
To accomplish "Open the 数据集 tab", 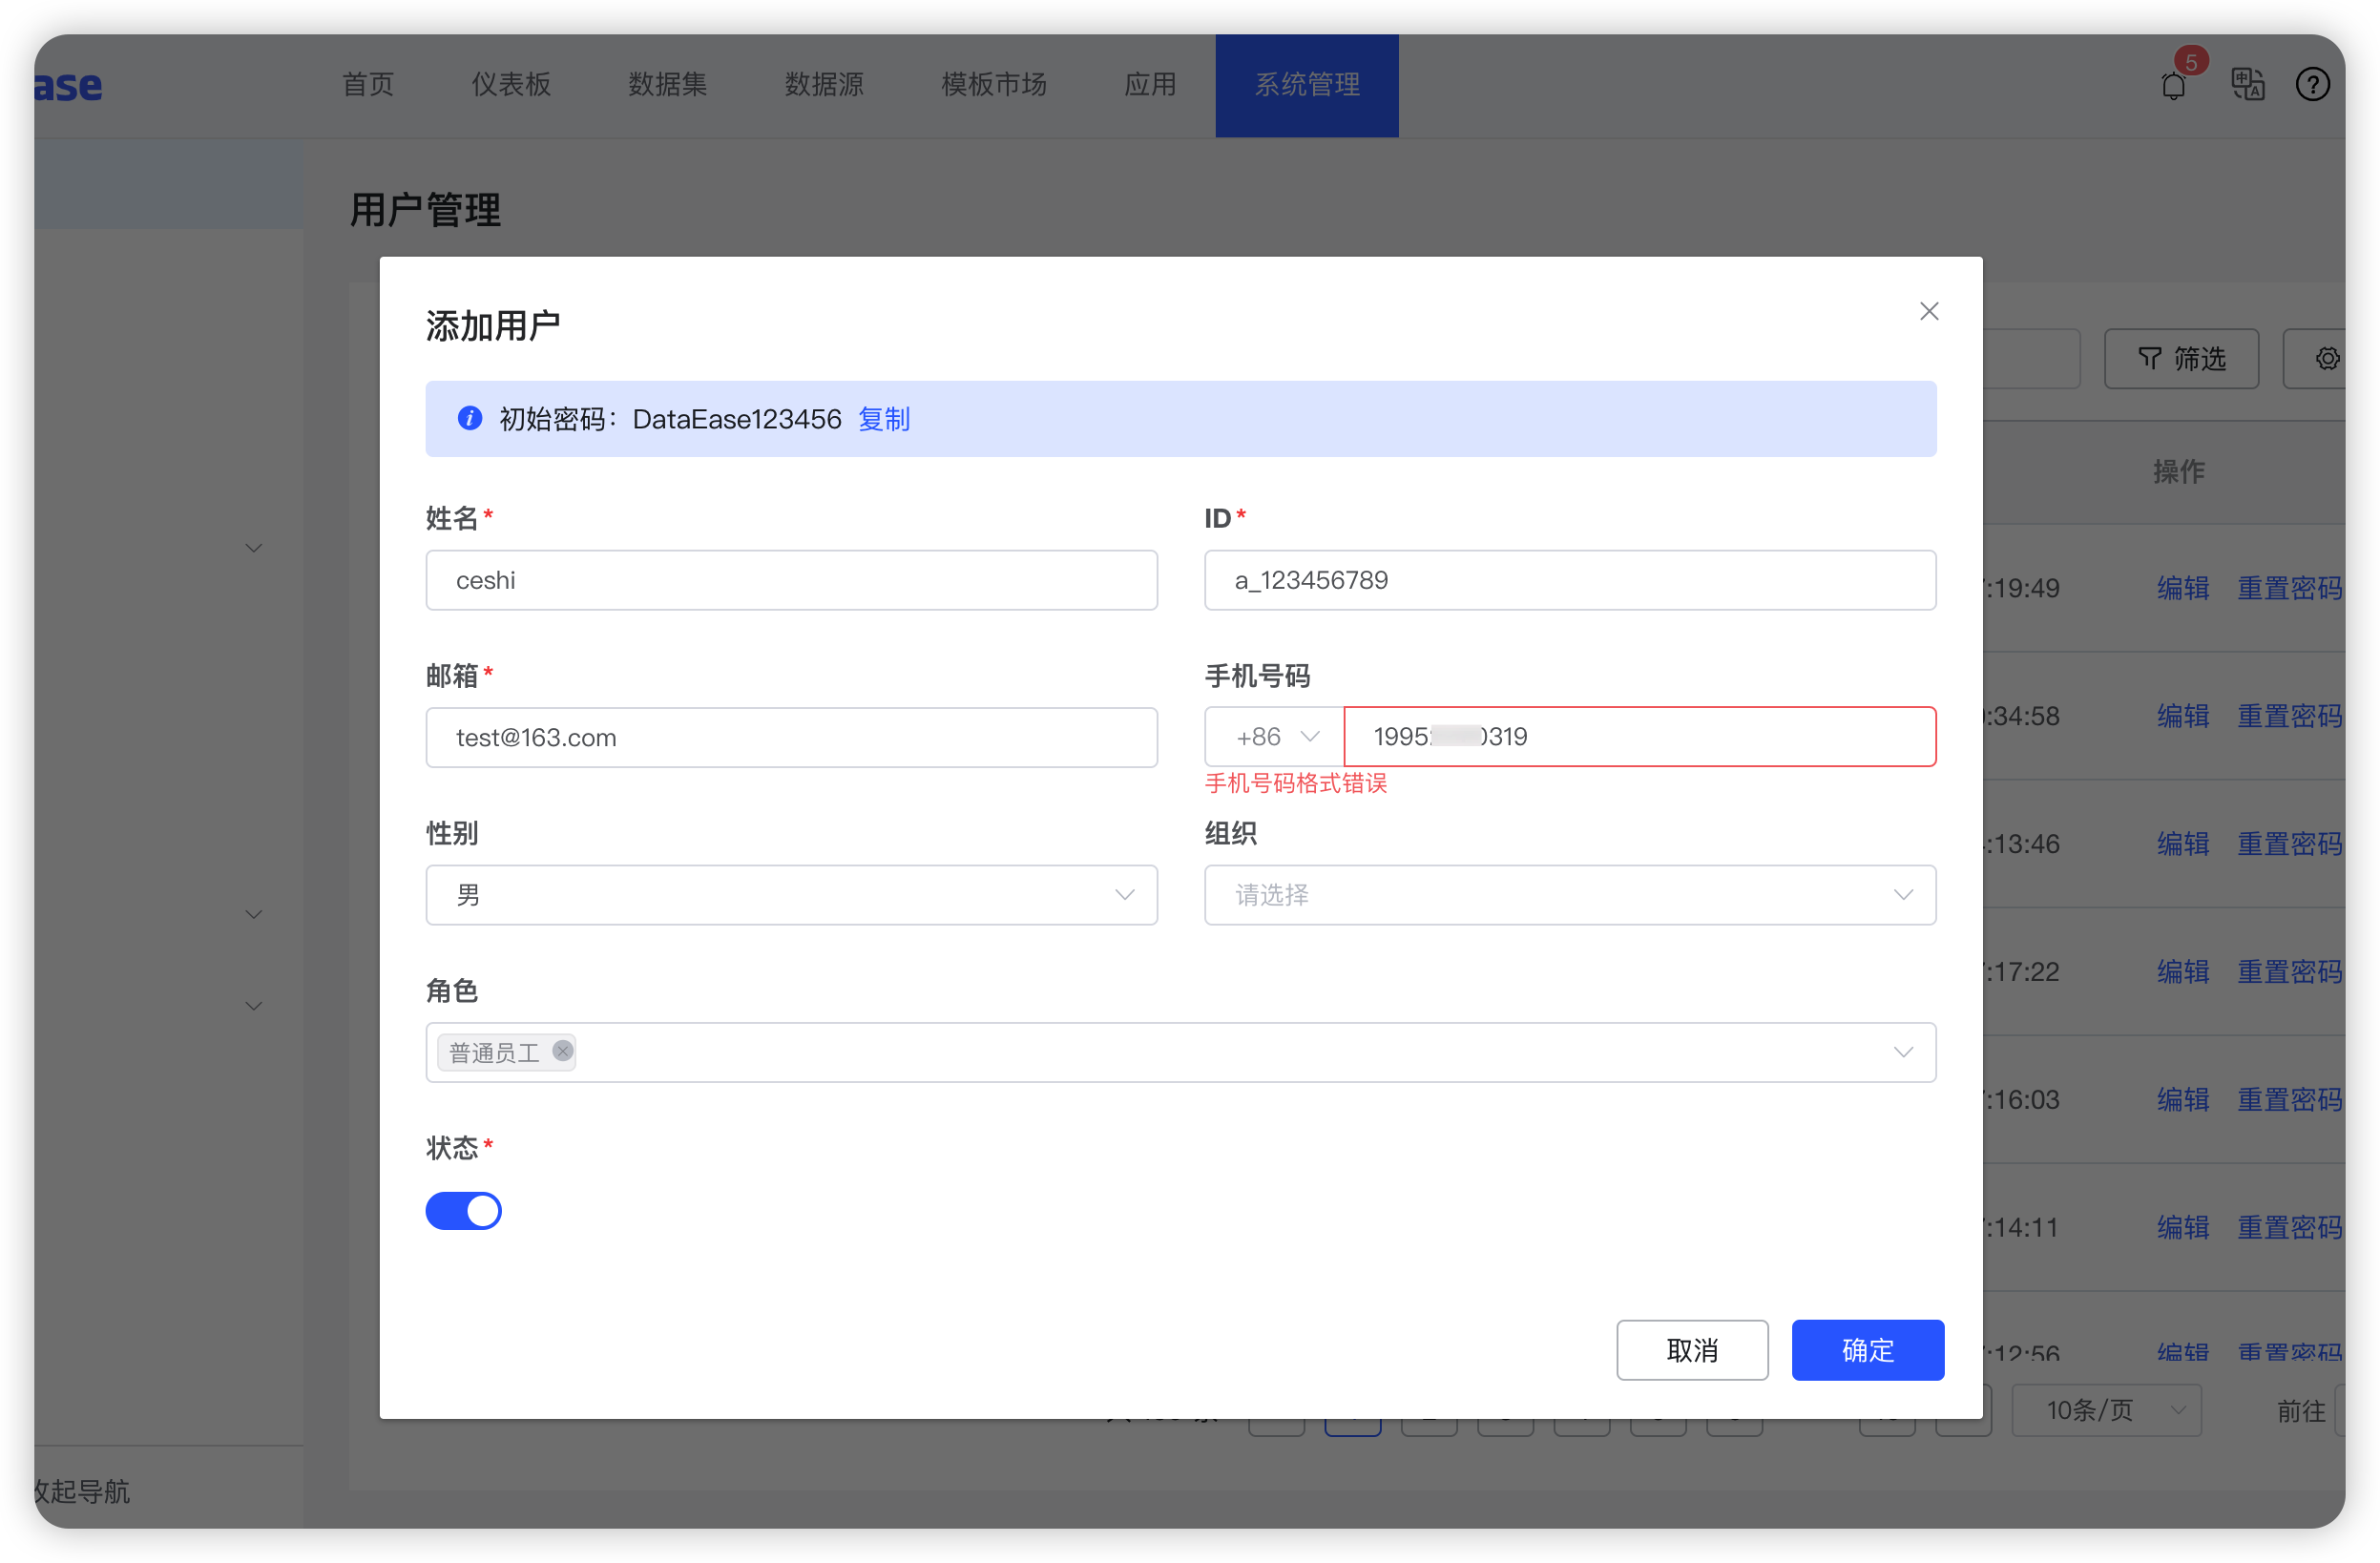I will 667,85.
